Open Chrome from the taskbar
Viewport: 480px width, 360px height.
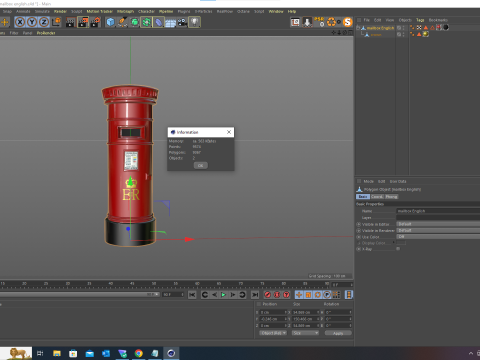(139, 353)
